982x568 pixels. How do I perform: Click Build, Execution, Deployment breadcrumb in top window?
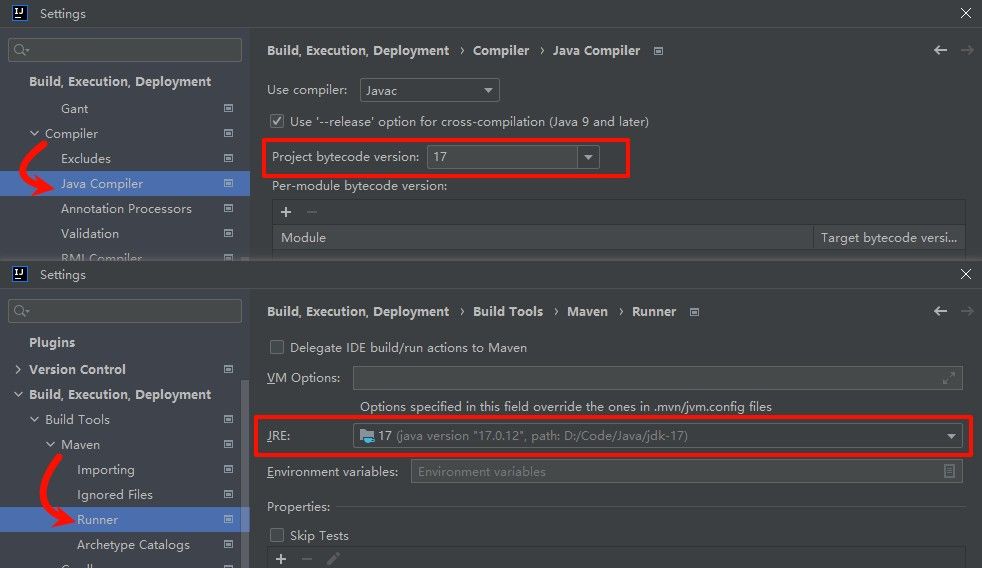coord(358,51)
